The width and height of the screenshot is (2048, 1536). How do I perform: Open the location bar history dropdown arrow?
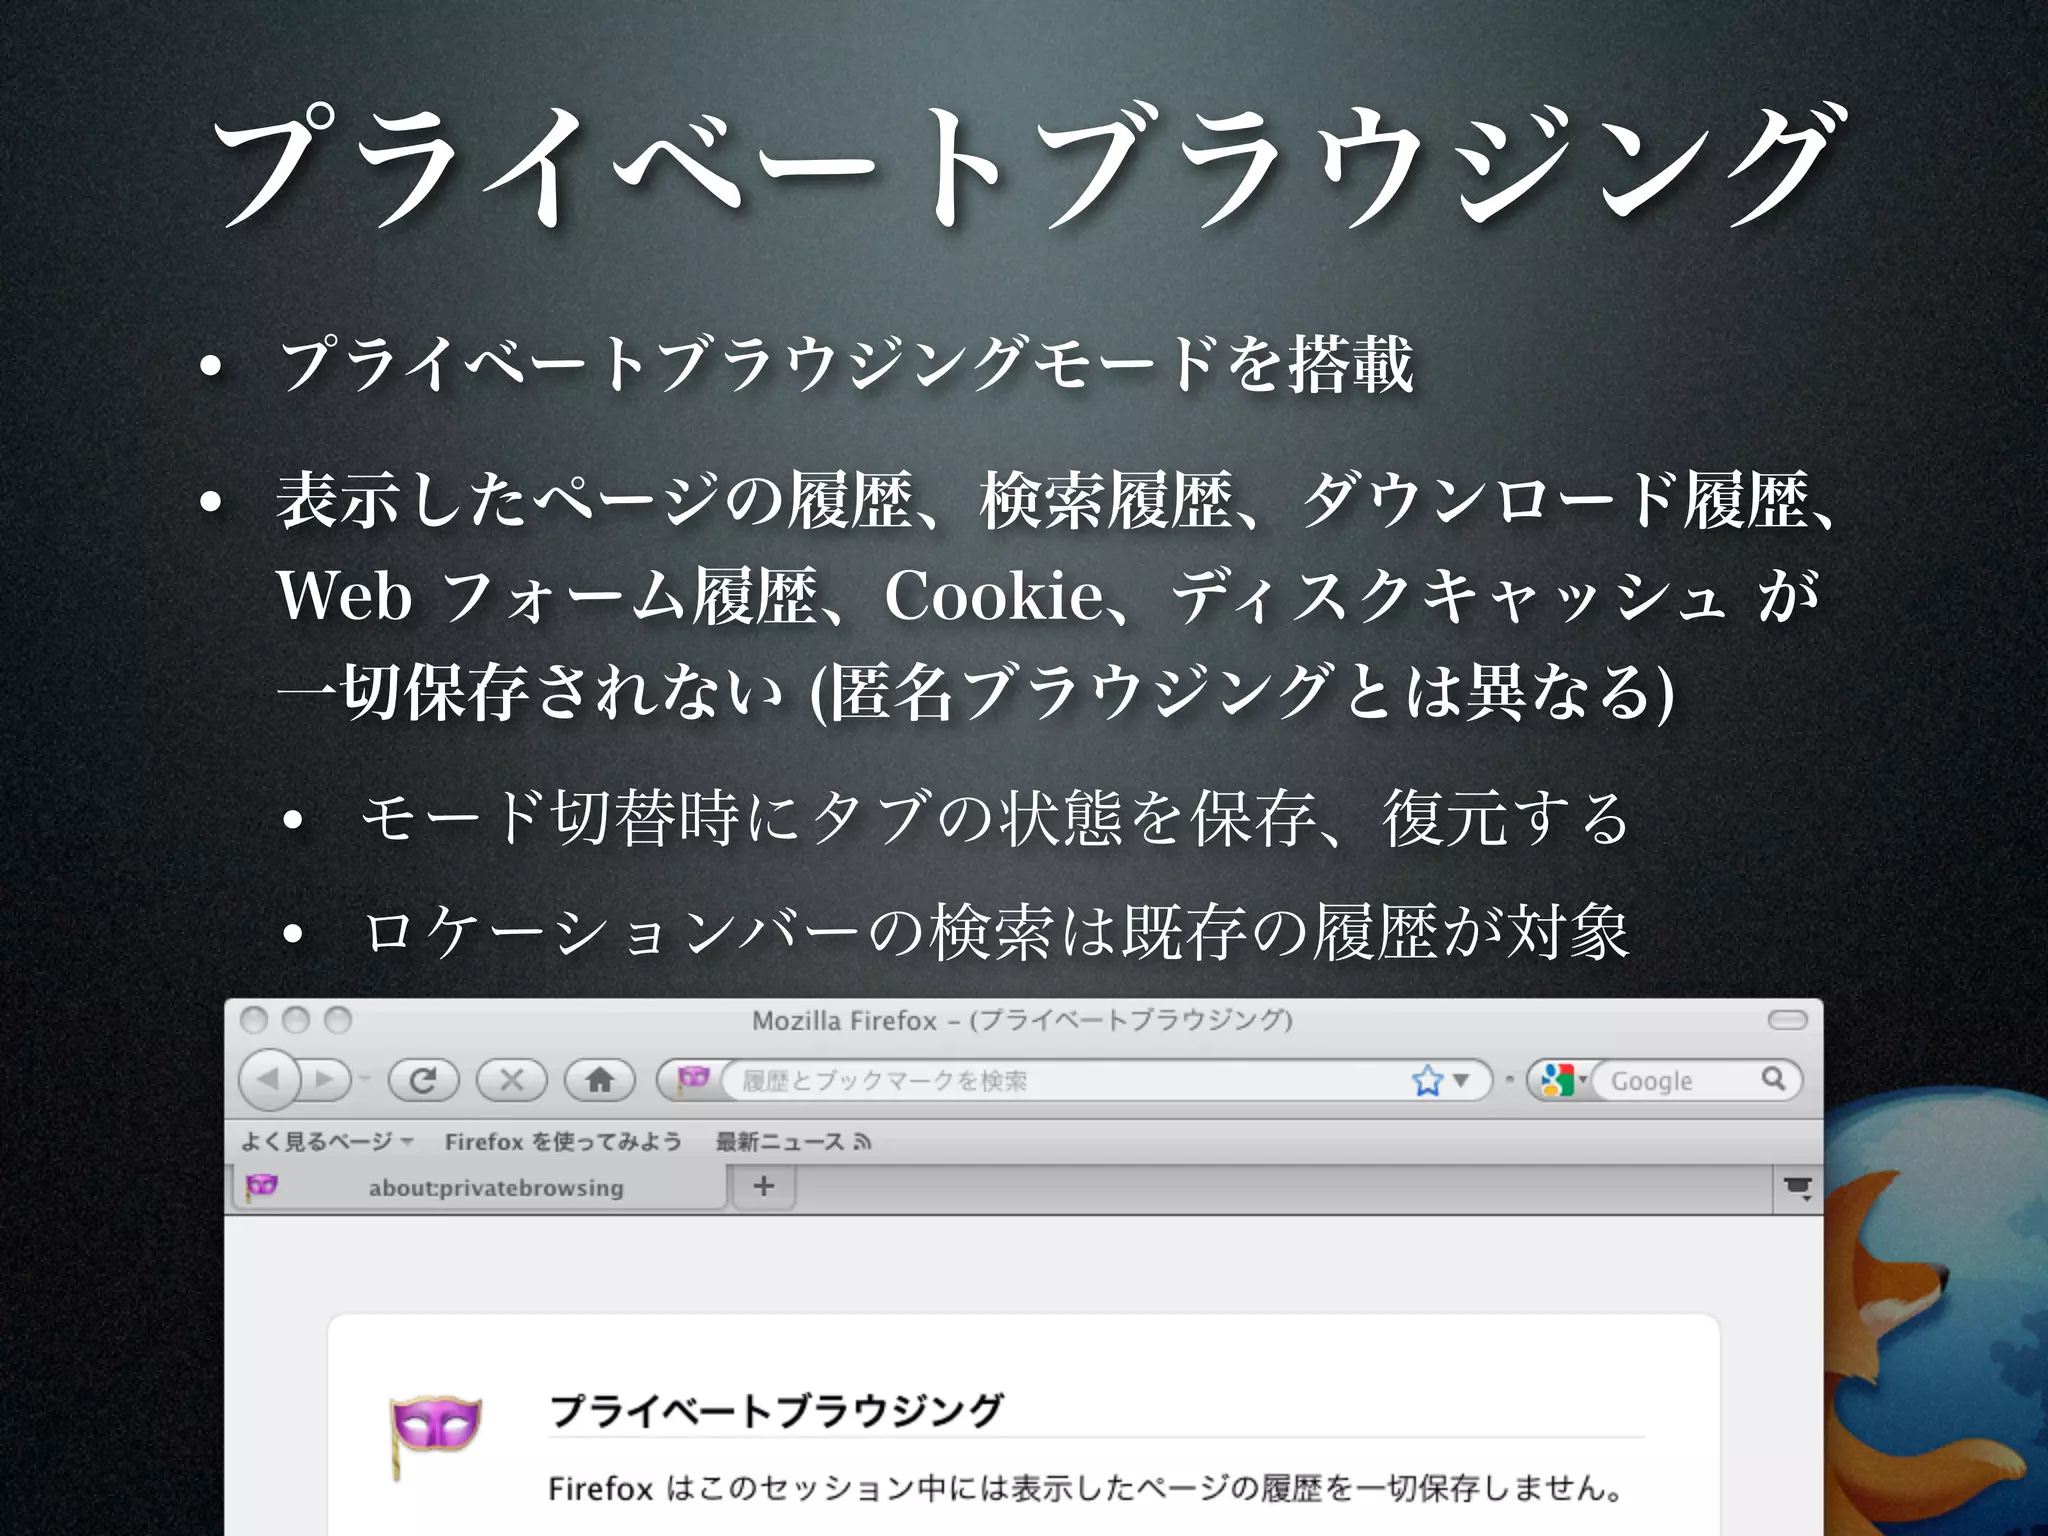1461,1080
